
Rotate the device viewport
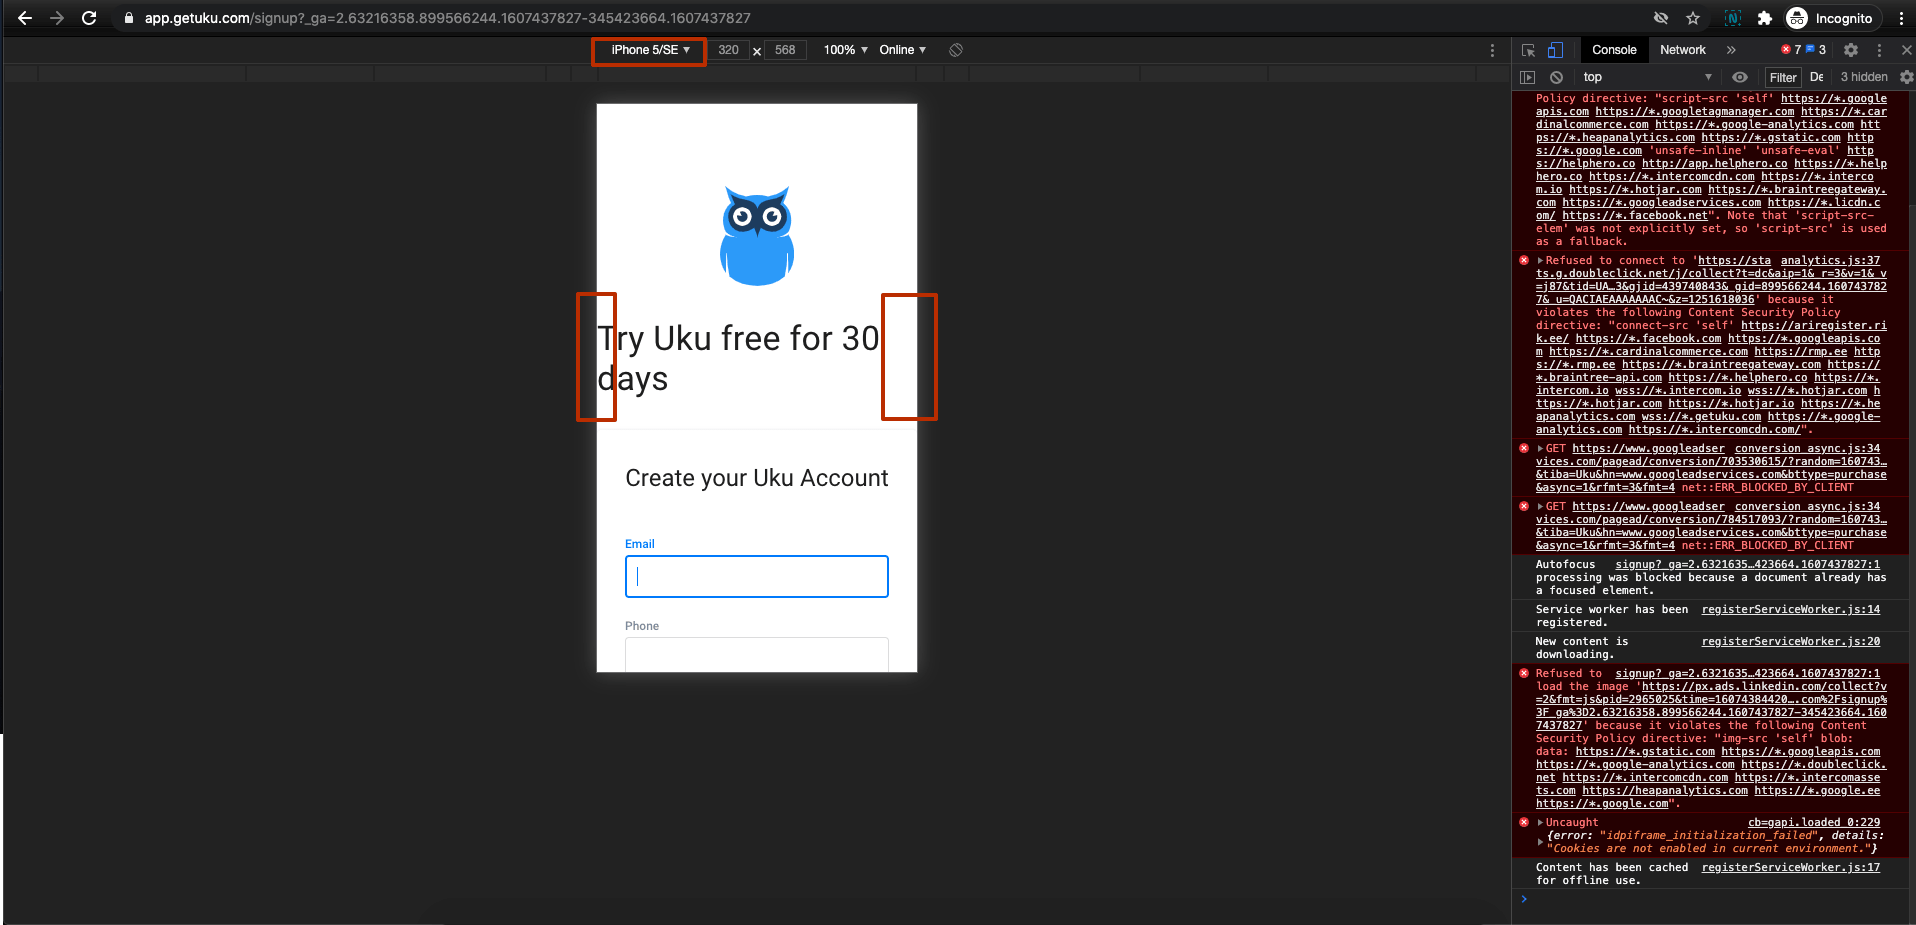[956, 50]
